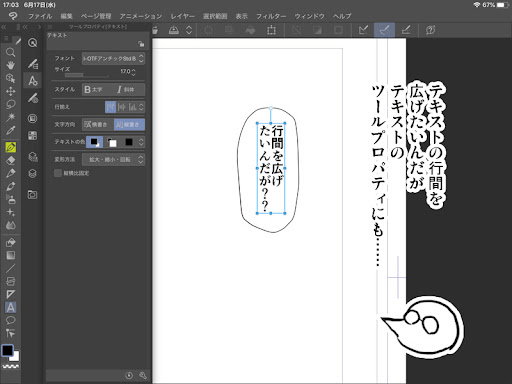Image resolution: width=512 pixels, height=384 pixels.
Task: Select the Eraser tool
Action: click(x=10, y=160)
